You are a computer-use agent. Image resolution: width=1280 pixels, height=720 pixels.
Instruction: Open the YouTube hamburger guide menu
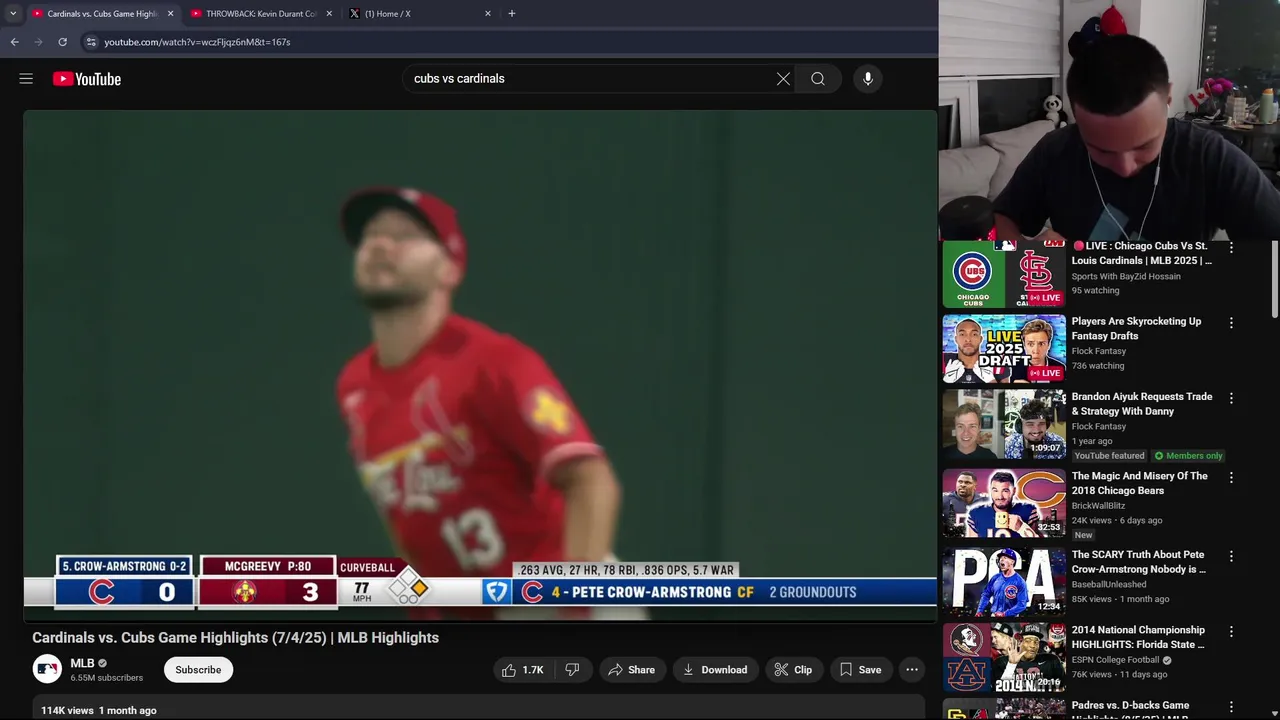pyautogui.click(x=26, y=79)
